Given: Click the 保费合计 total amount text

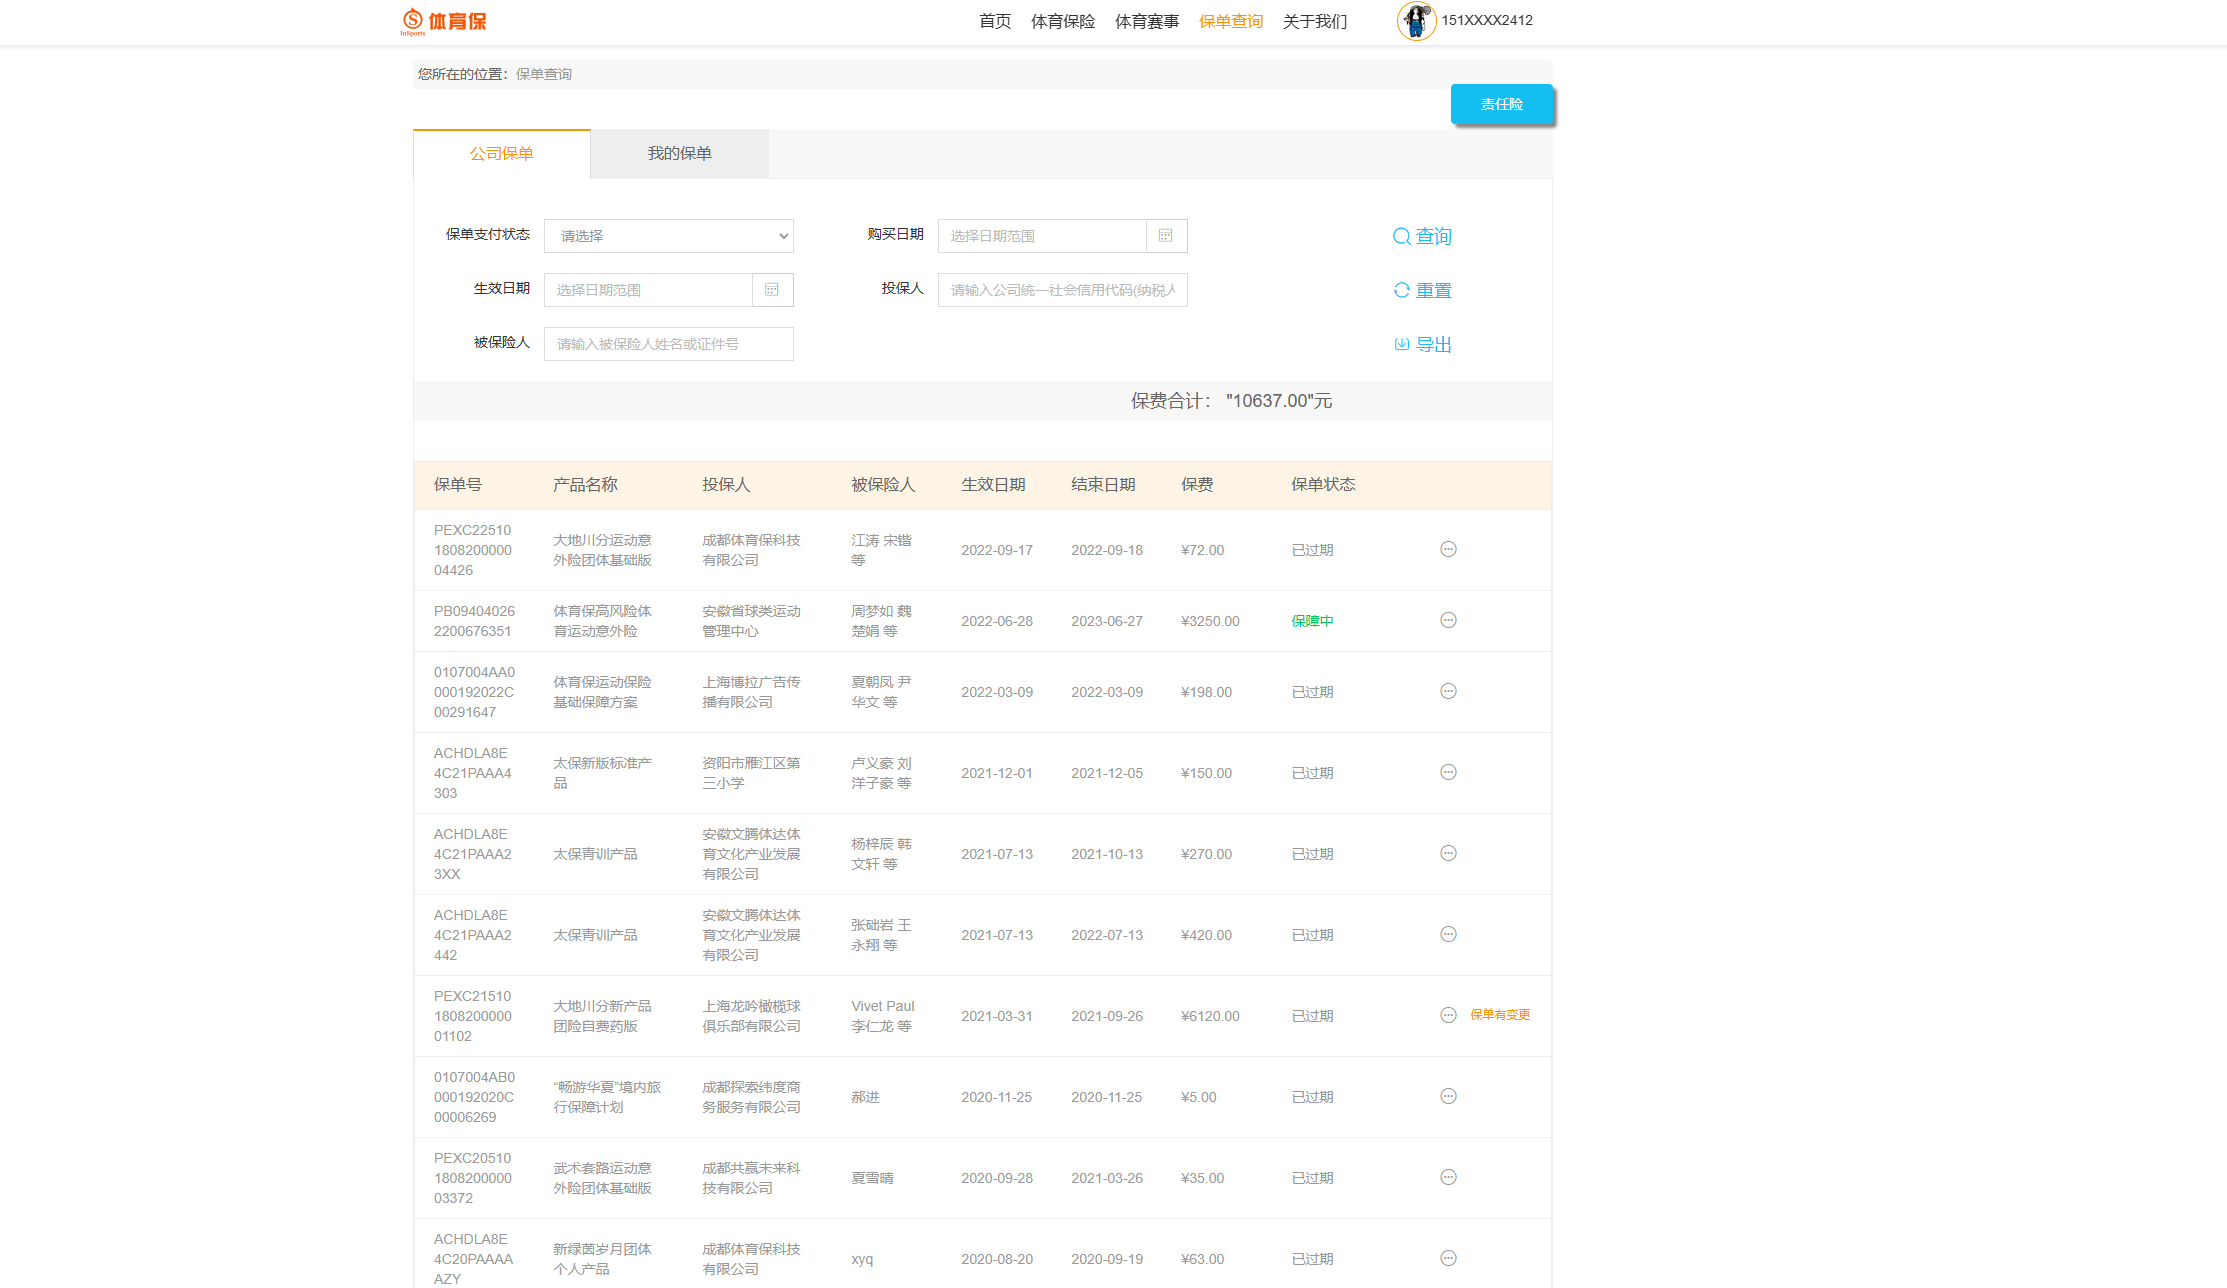Looking at the screenshot, I should click(x=1231, y=401).
